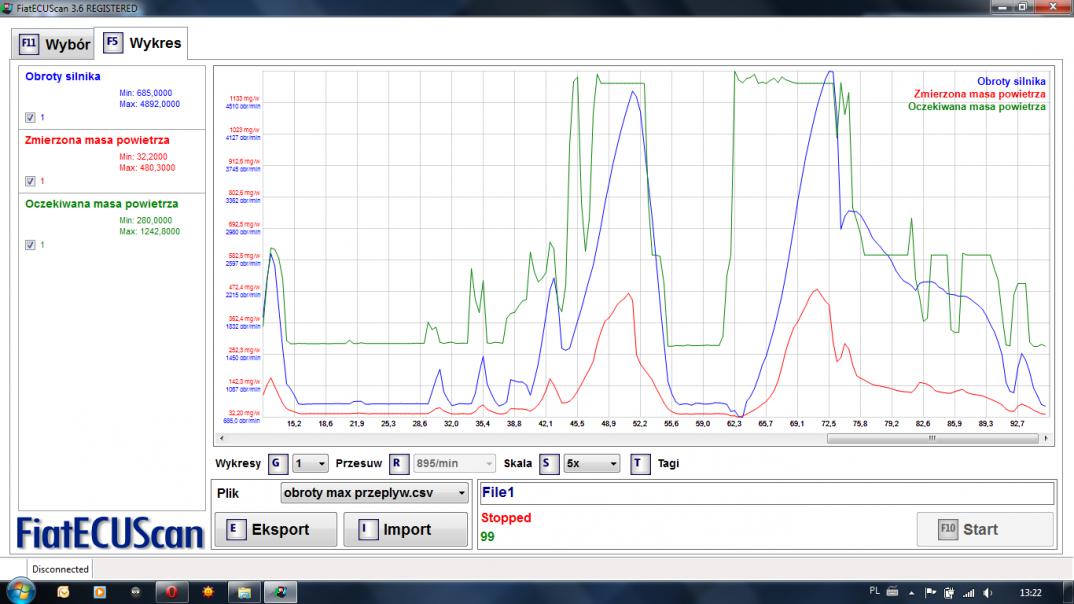
Task: Click the PL language indicator
Action: coord(874,591)
